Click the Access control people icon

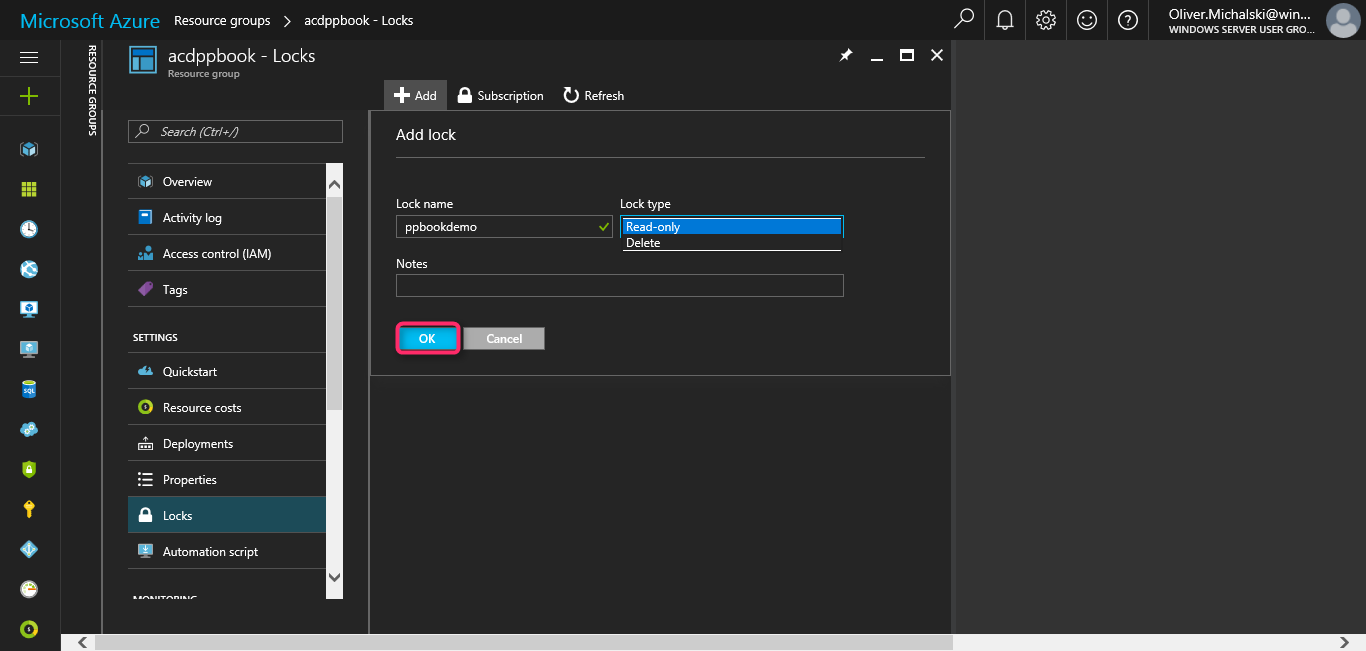(145, 254)
